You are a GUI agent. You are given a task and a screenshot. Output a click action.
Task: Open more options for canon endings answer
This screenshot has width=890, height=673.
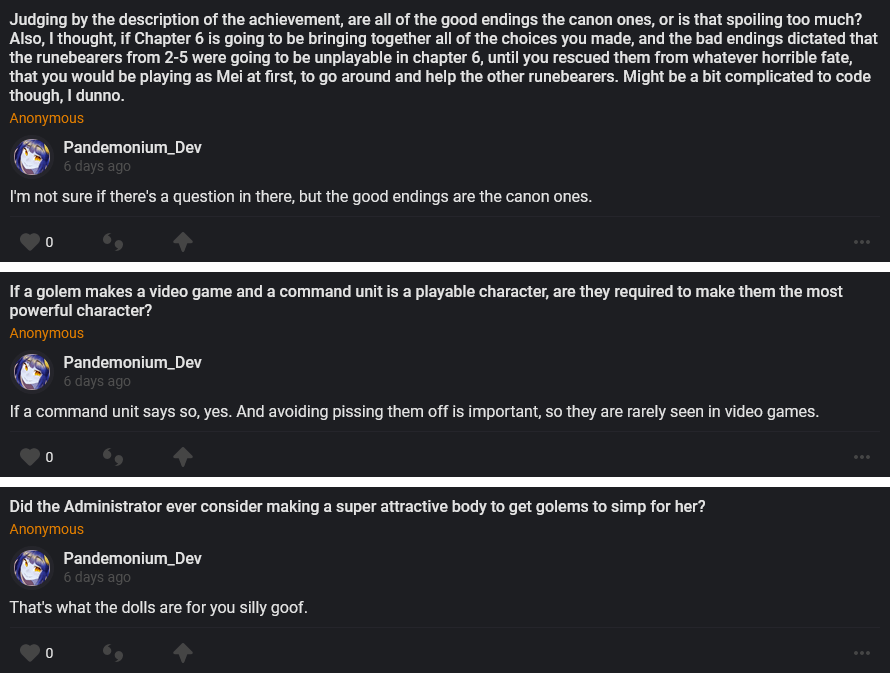[x=862, y=242]
